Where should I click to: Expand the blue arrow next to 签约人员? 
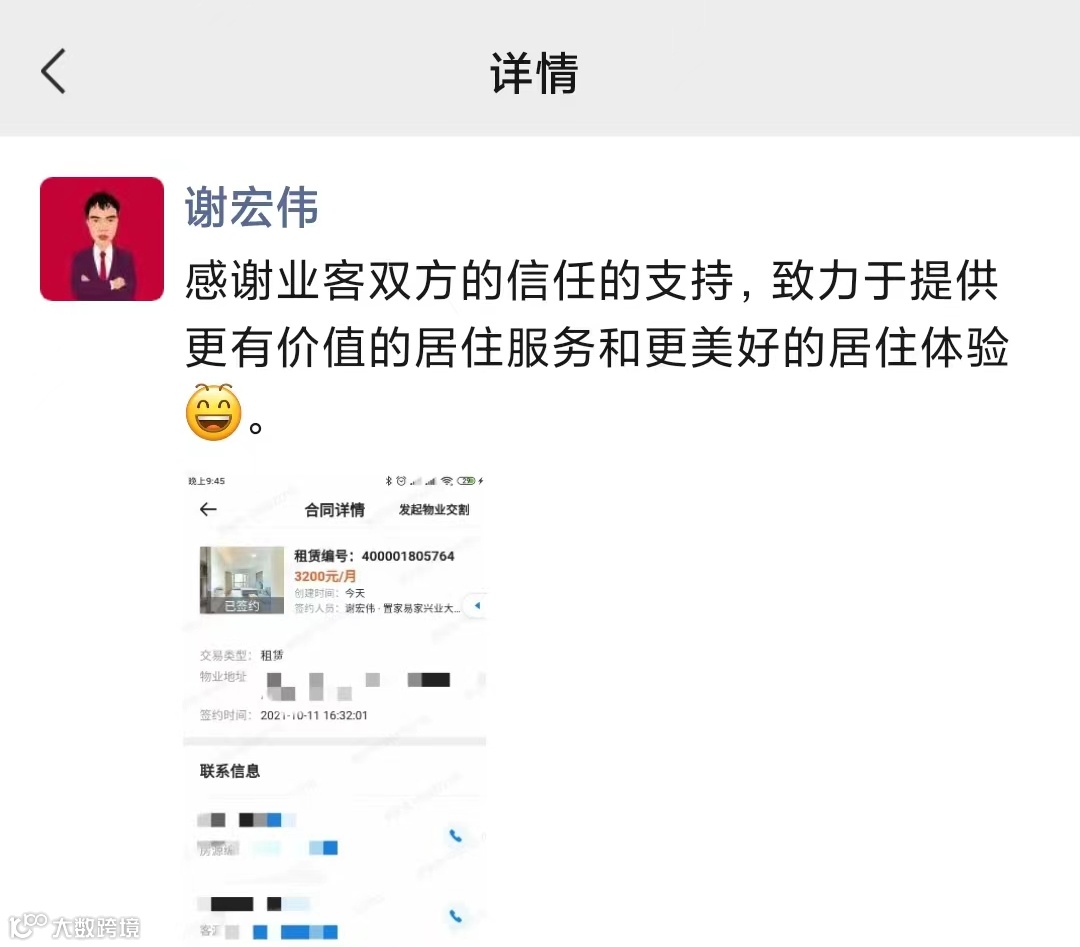pyautogui.click(x=477, y=606)
